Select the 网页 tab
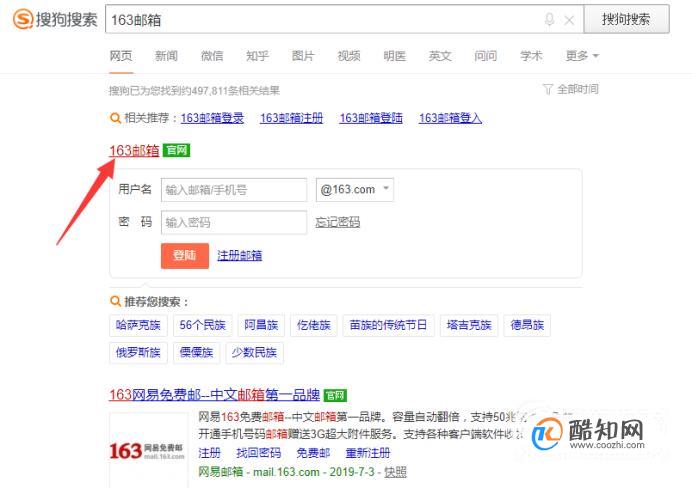Image resolution: width=692 pixels, height=488 pixels. click(121, 56)
